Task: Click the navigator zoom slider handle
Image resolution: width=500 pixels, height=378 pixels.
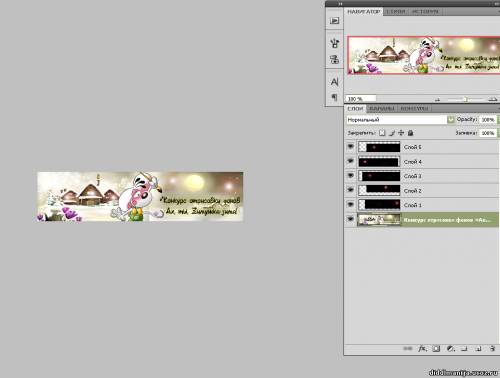Action: tap(466, 99)
